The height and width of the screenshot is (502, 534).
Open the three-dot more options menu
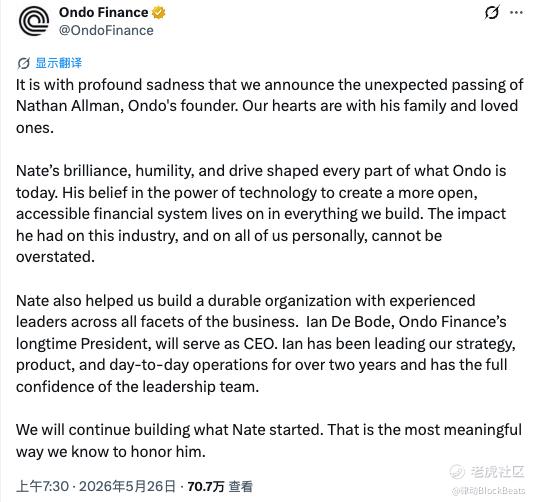pos(516,13)
